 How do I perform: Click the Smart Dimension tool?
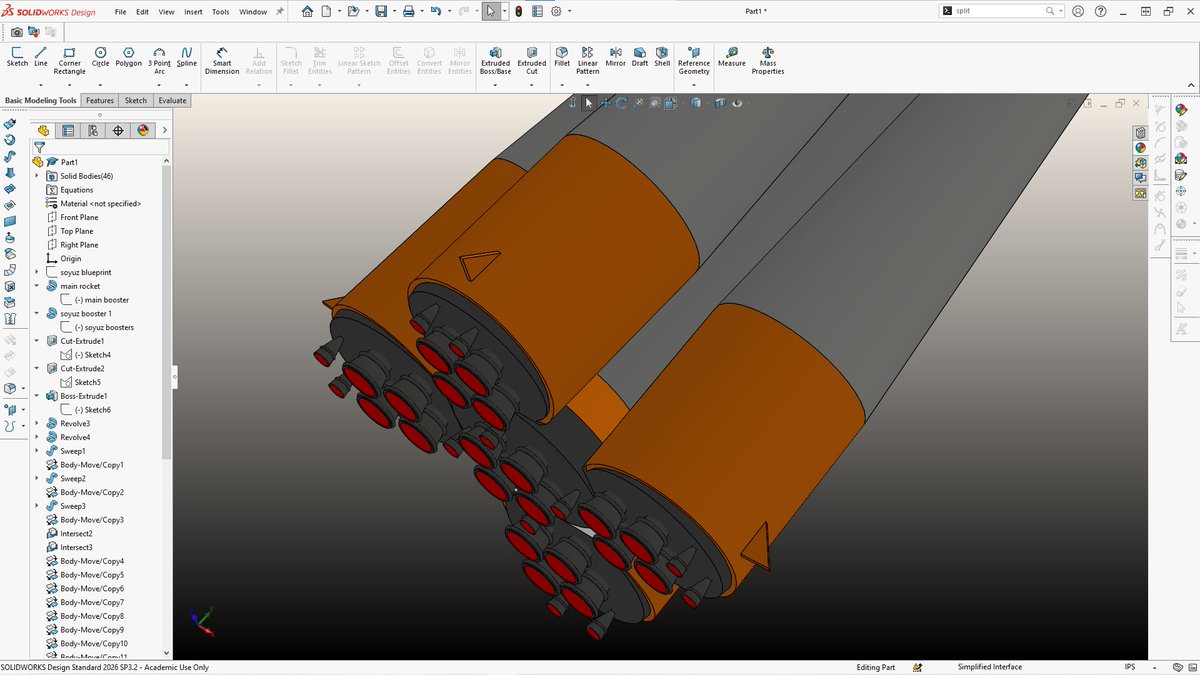point(222,59)
